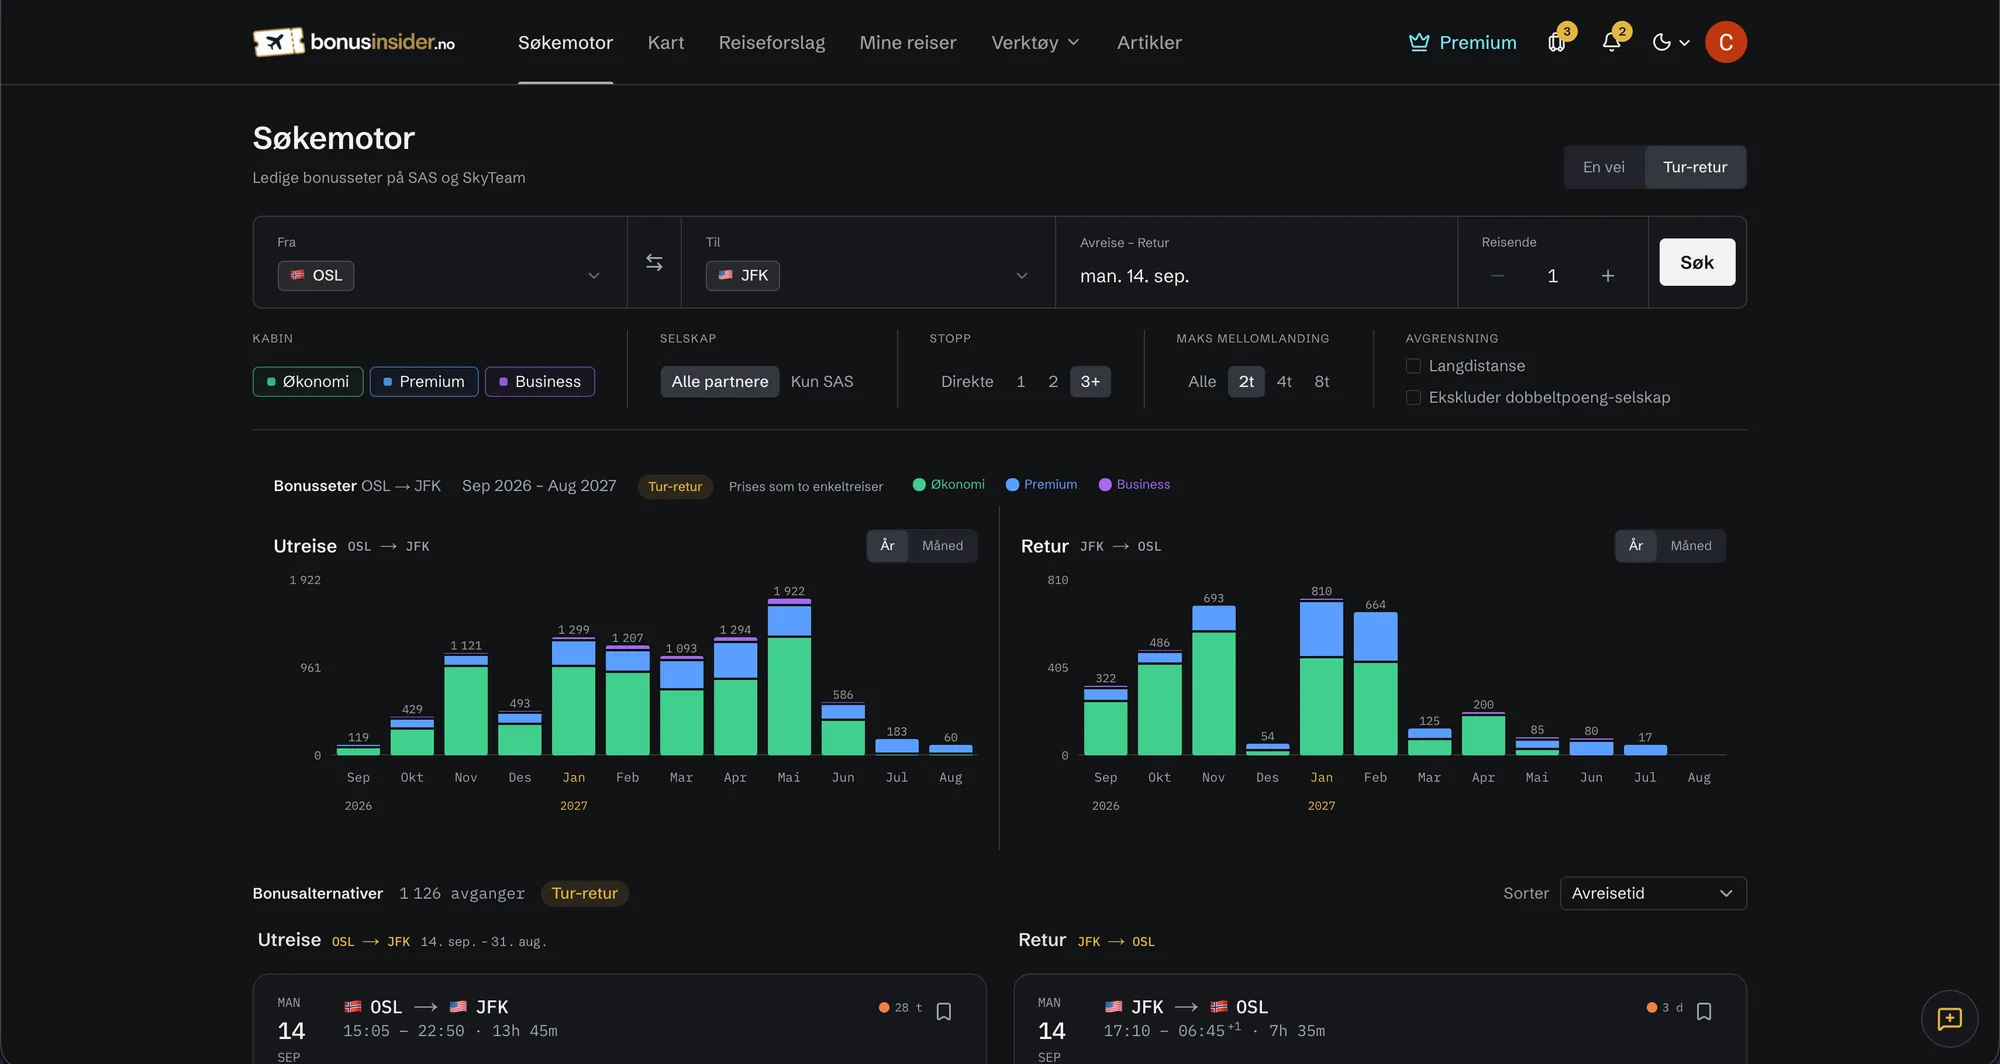Image resolution: width=2000 pixels, height=1064 pixels.
Task: Open Artikler page
Action: coord(1149,42)
